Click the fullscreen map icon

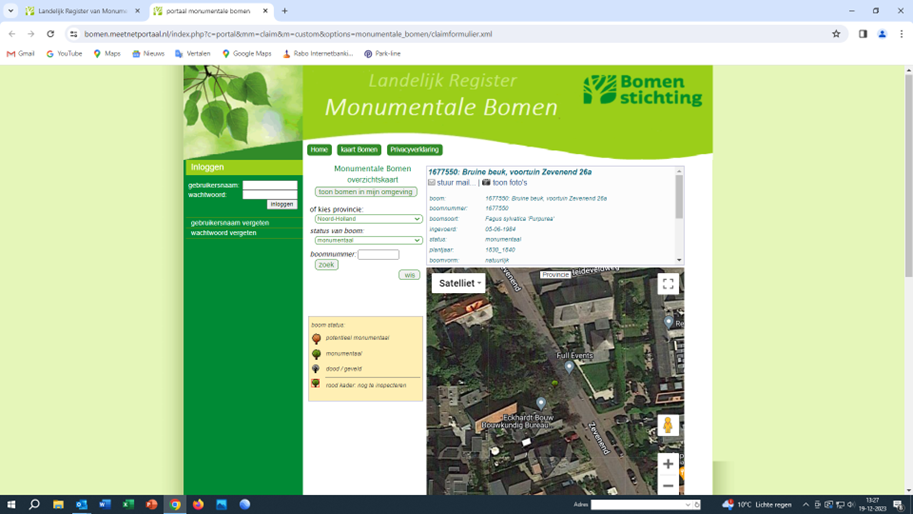668,284
